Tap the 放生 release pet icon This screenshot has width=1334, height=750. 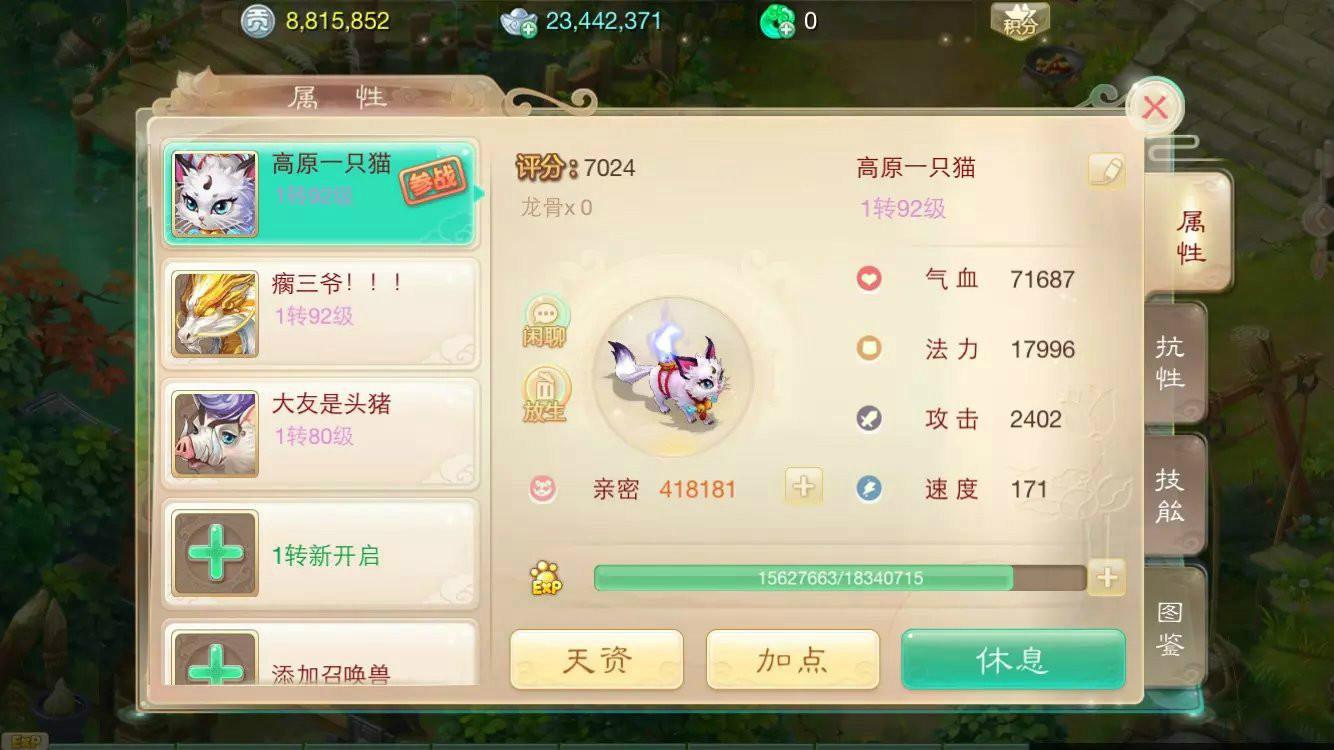(x=545, y=394)
